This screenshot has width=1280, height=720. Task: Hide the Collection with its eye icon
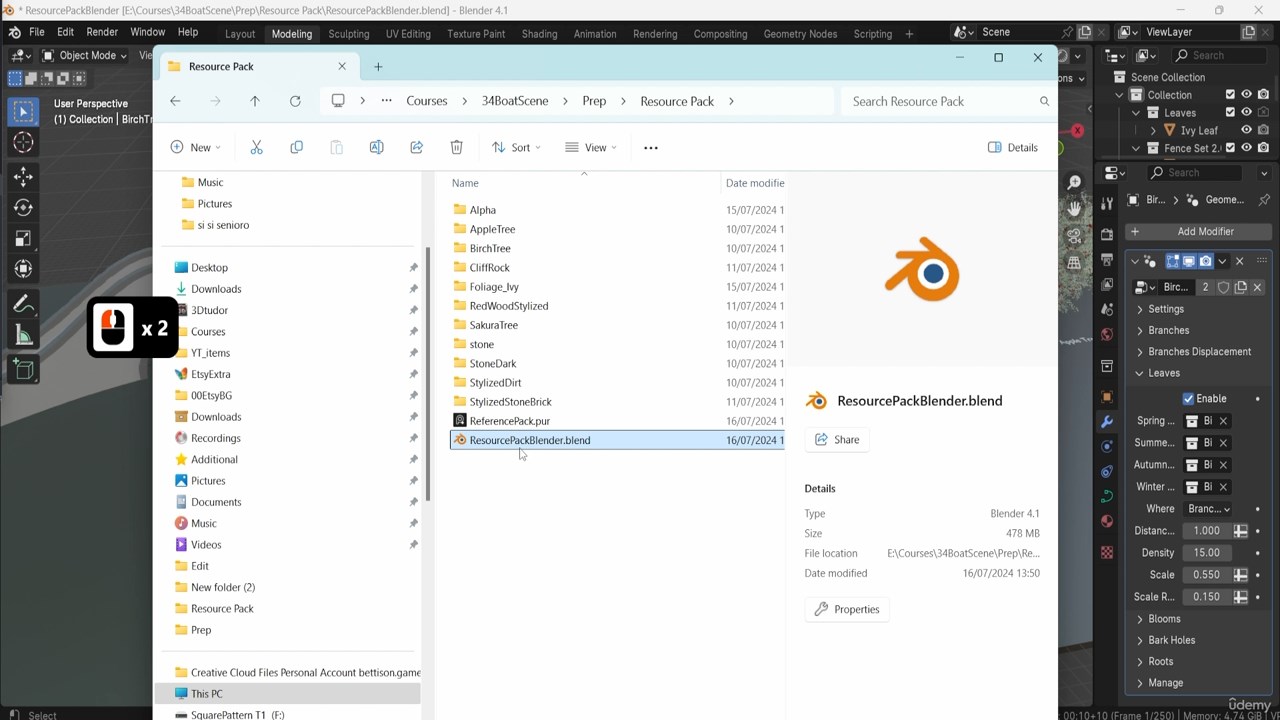click(1247, 95)
